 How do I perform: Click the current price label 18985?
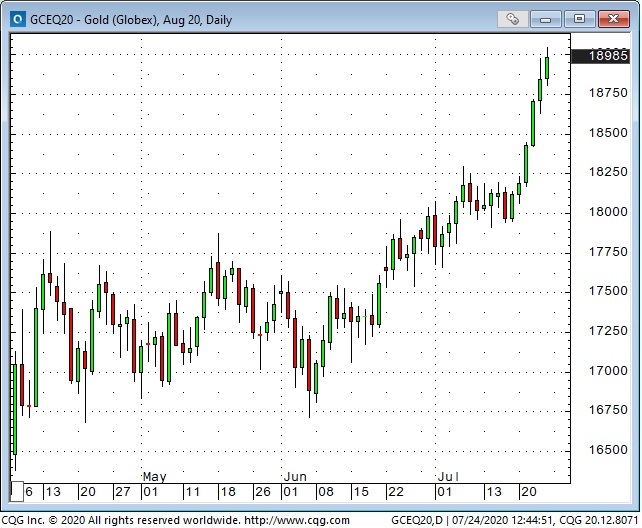(x=600, y=56)
